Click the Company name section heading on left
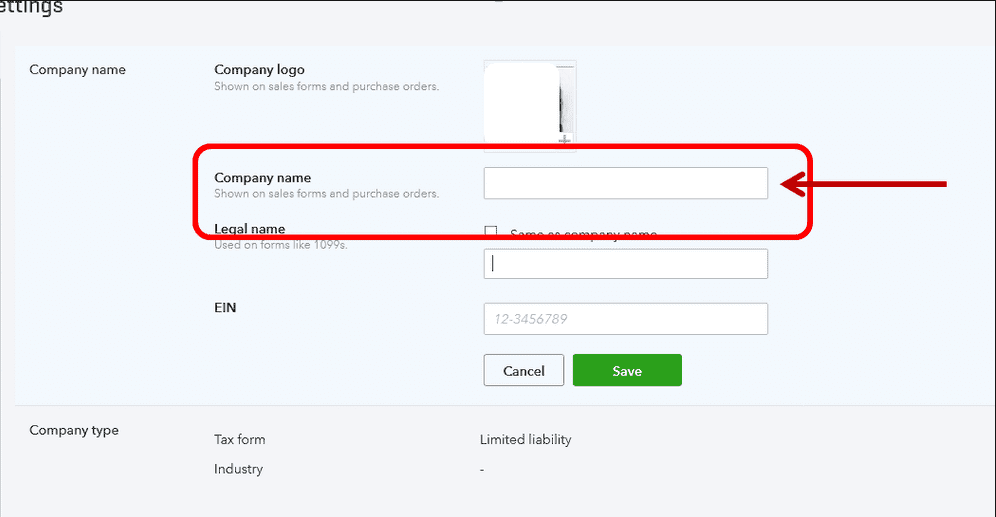The width and height of the screenshot is (996, 517). click(x=77, y=70)
